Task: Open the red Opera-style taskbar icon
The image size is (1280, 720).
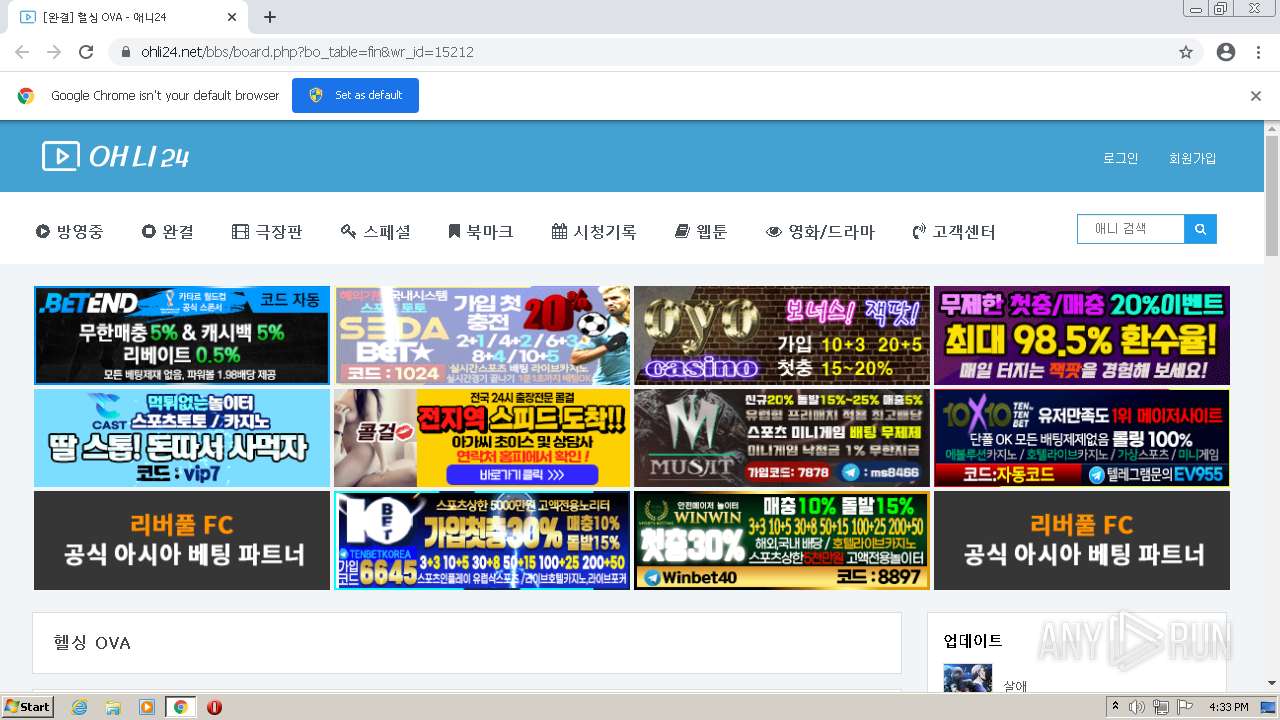Action: [x=214, y=707]
